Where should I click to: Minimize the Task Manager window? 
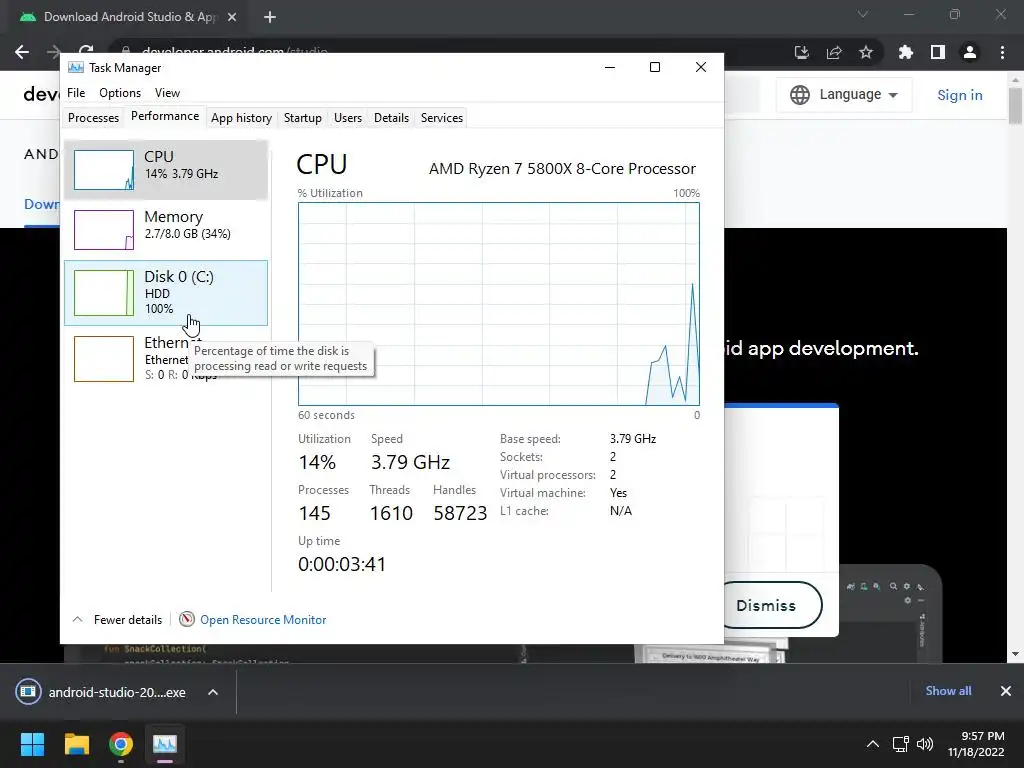click(x=610, y=67)
